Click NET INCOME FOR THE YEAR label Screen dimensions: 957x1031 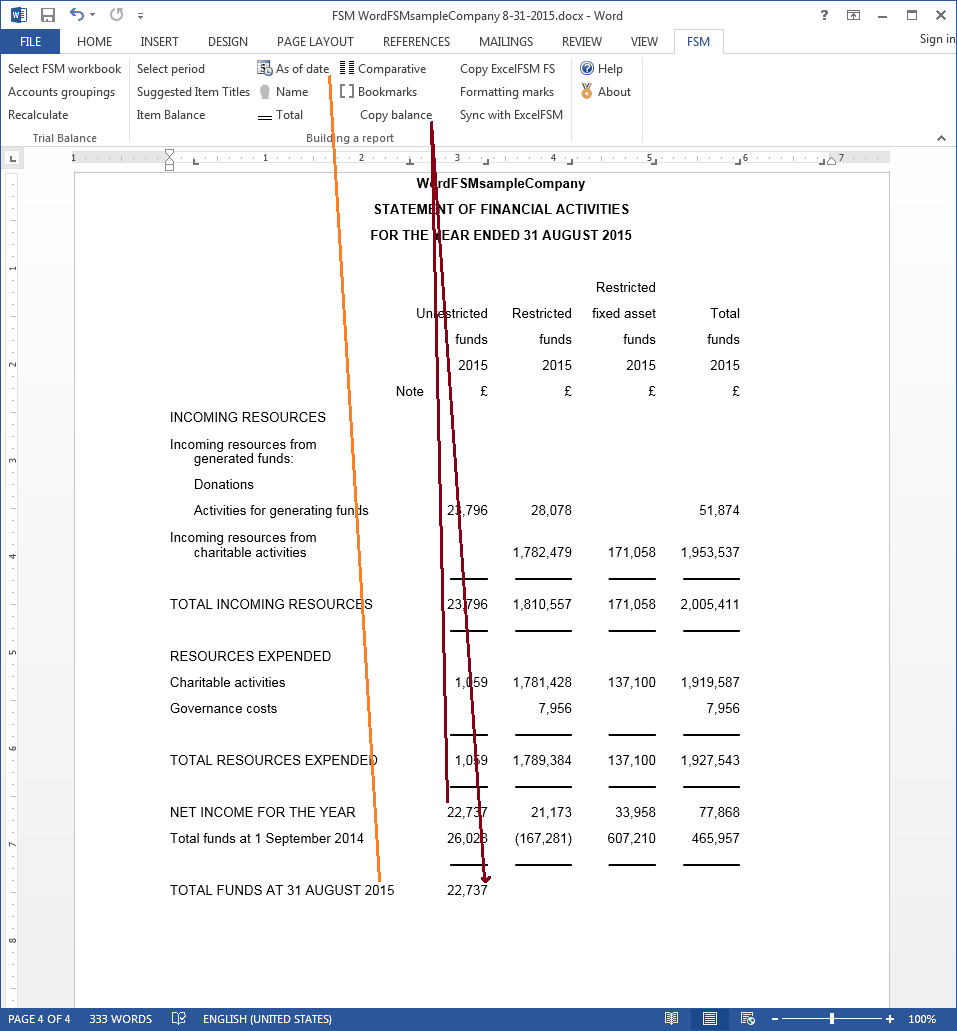click(x=262, y=812)
